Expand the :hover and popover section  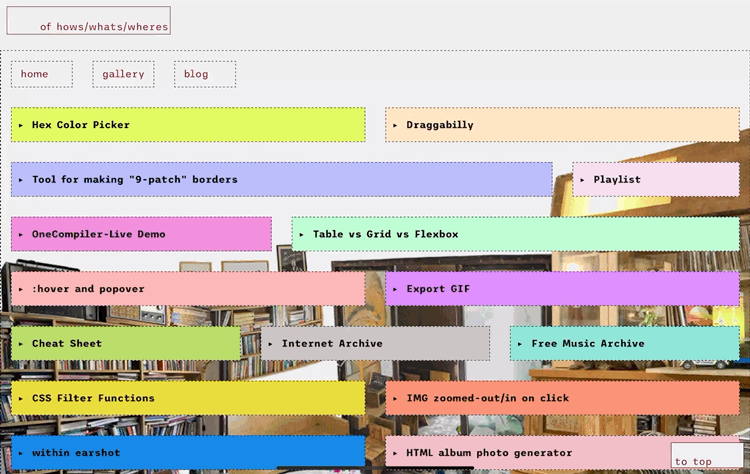coord(88,289)
